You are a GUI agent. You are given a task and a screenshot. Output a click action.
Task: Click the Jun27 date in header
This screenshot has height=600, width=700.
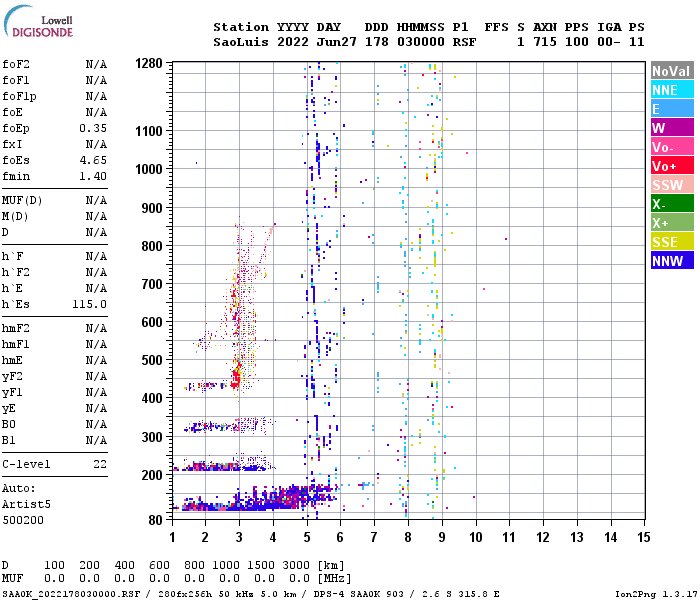(337, 42)
